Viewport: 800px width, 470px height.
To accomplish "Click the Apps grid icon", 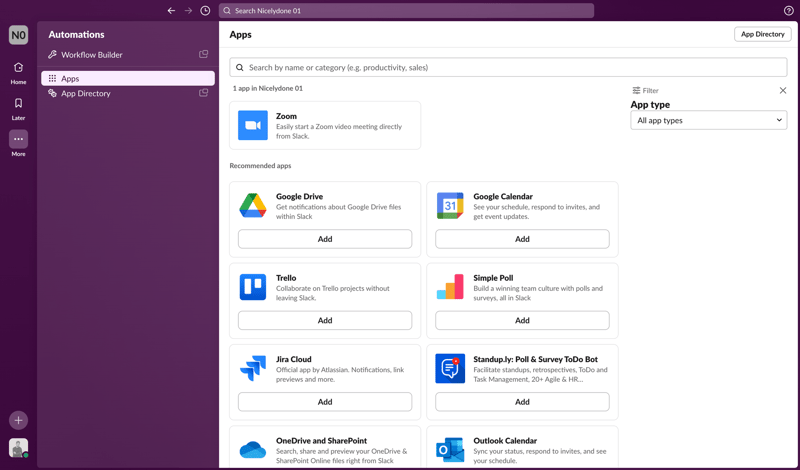I will click(52, 79).
